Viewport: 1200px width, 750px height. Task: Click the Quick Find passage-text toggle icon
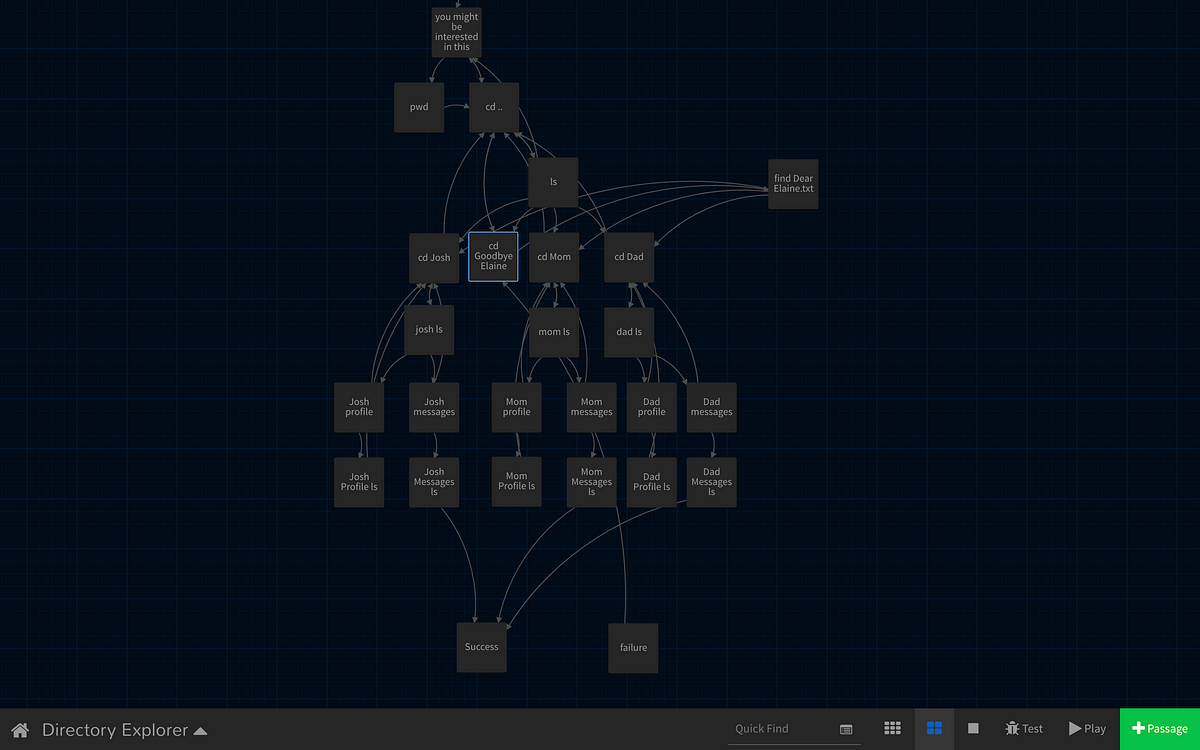coord(846,729)
